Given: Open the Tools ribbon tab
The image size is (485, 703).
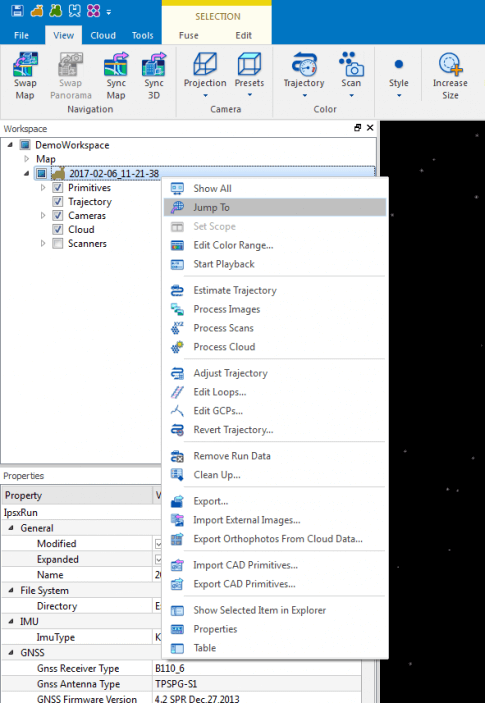Looking at the screenshot, I should pos(143,35).
